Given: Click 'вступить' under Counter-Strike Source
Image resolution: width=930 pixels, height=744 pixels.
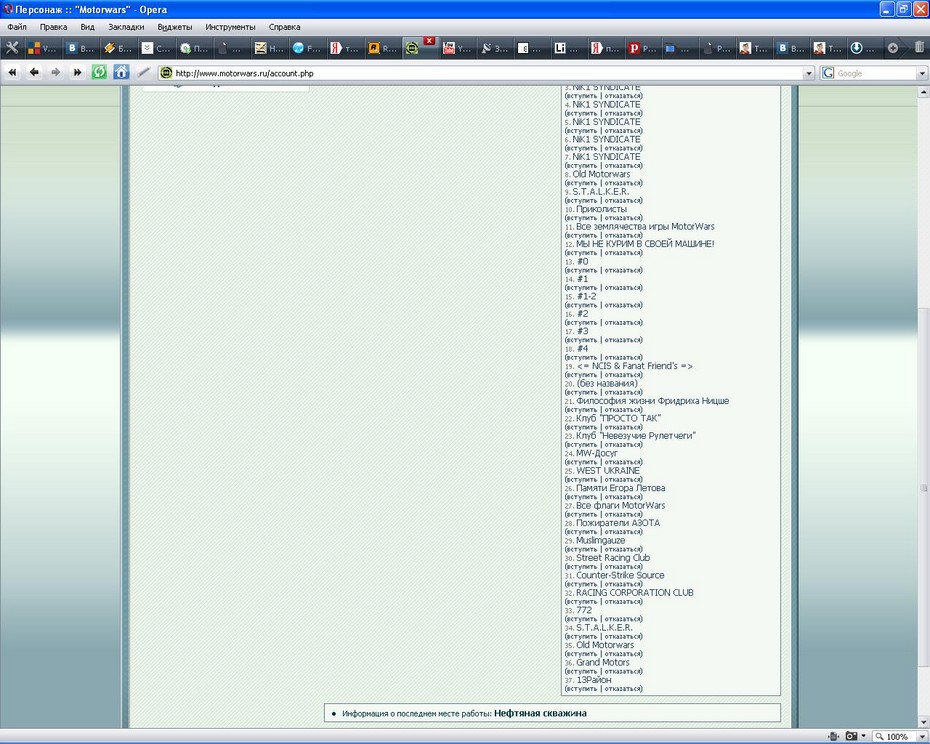Looking at the screenshot, I should (x=582, y=584).
